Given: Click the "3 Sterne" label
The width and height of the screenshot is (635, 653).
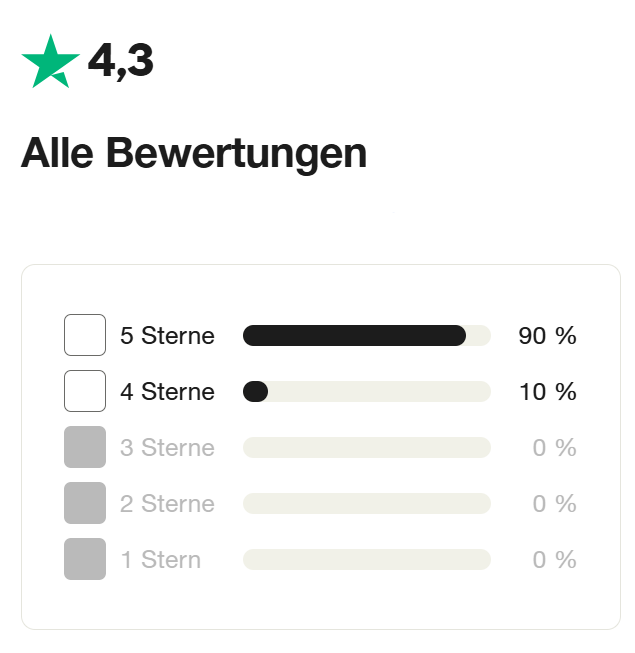Looking at the screenshot, I should click(167, 448).
